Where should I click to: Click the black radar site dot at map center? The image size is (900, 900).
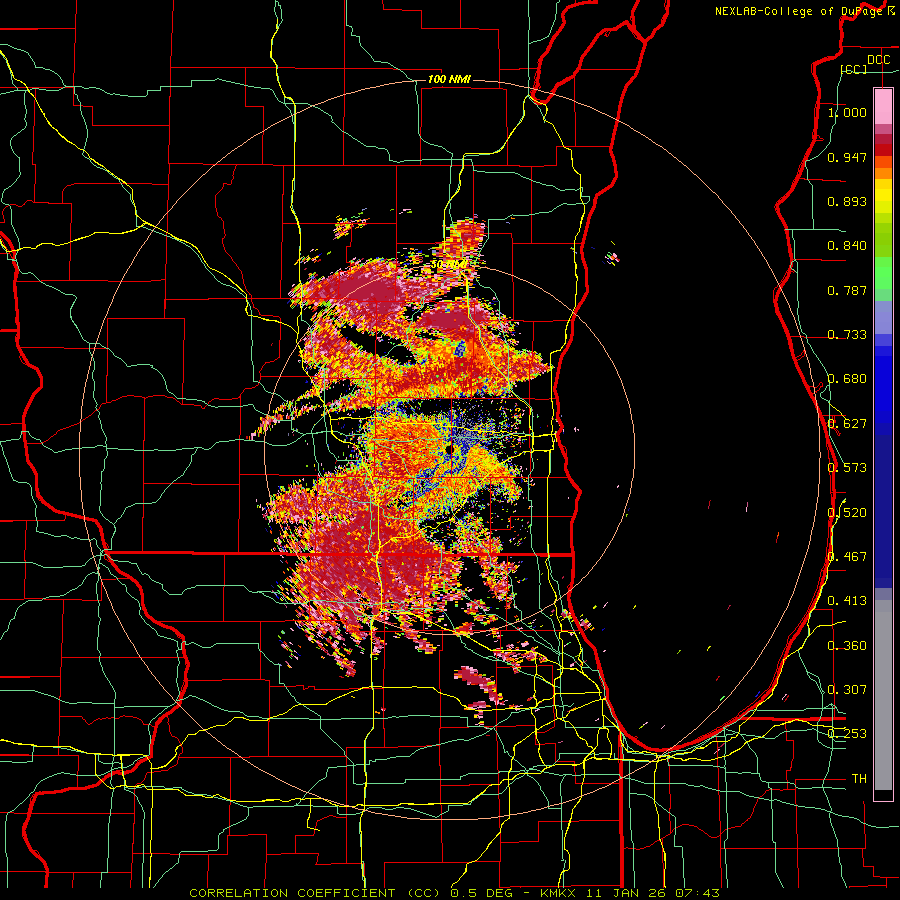[449, 450]
